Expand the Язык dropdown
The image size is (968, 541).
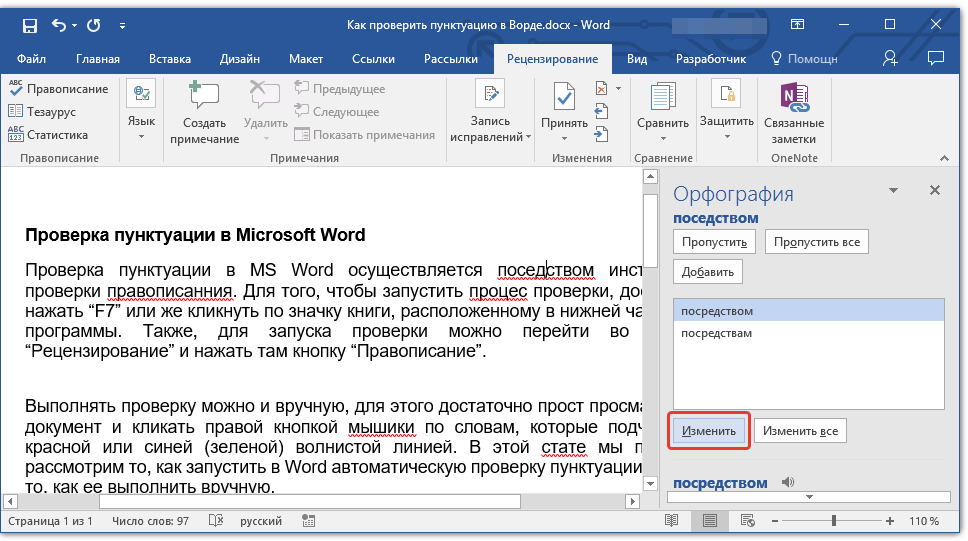point(141,136)
